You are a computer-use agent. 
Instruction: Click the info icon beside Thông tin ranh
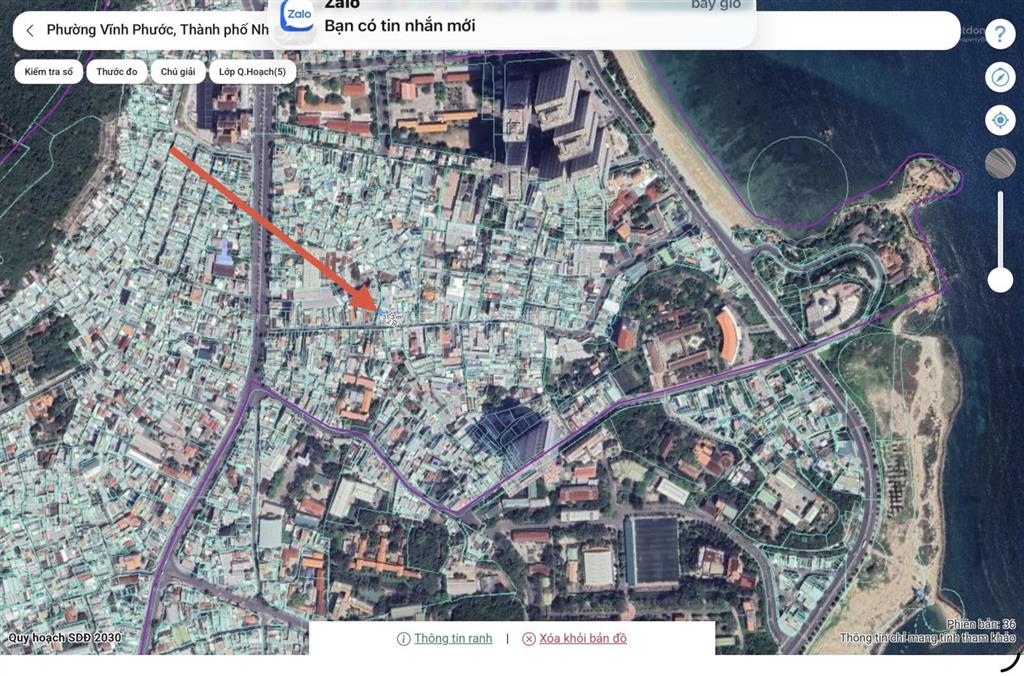[x=404, y=639]
